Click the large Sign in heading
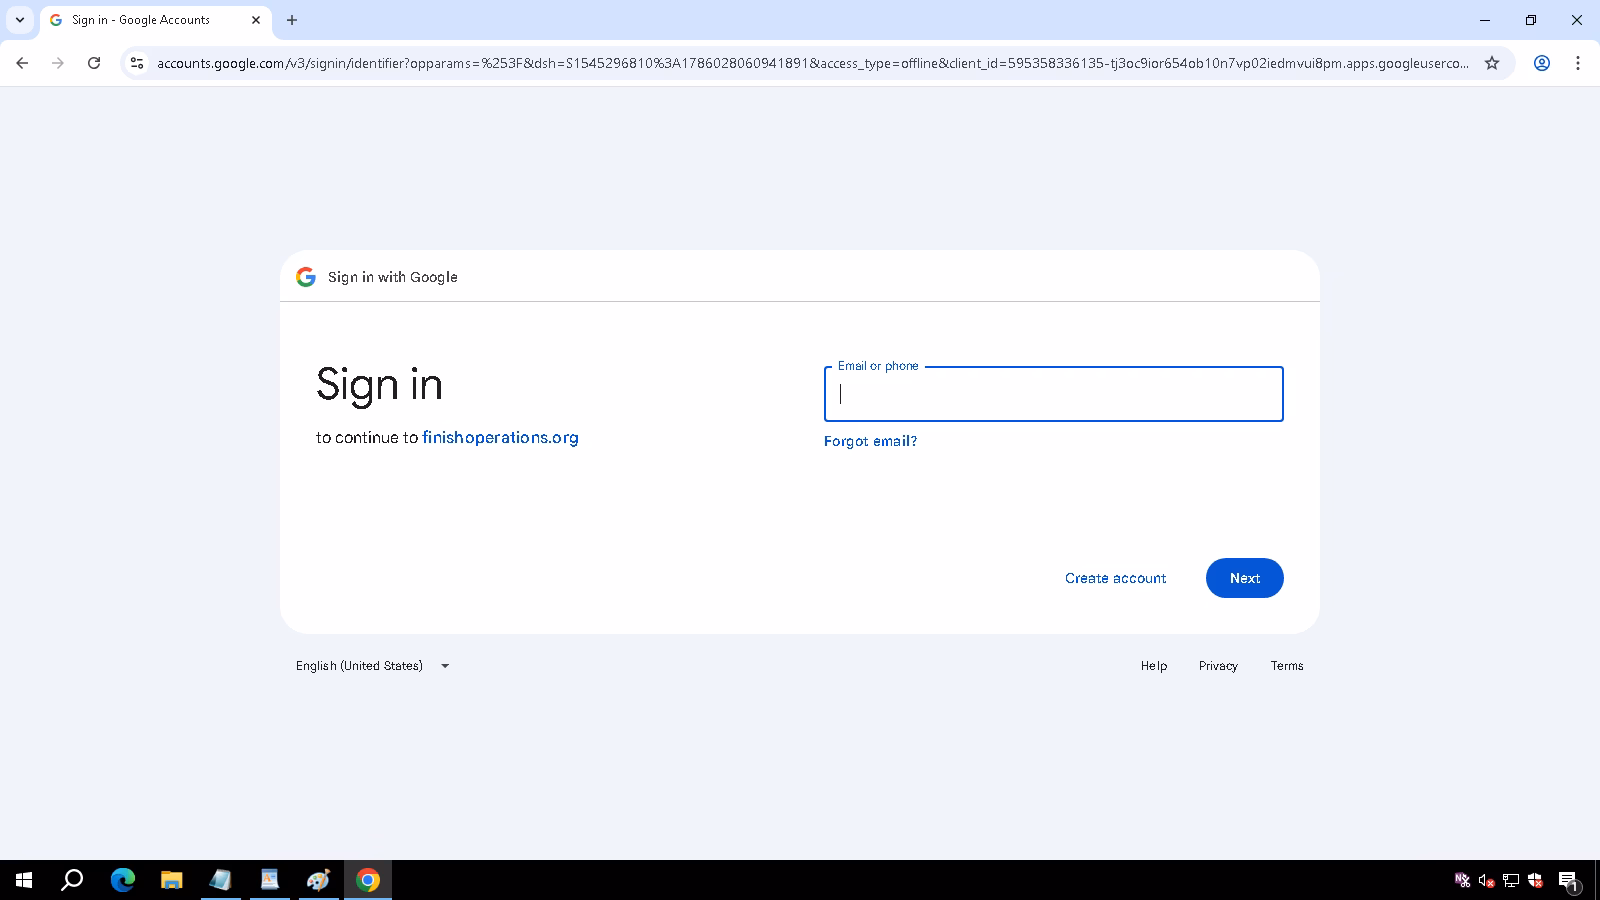This screenshot has height=900, width=1600. [379, 385]
